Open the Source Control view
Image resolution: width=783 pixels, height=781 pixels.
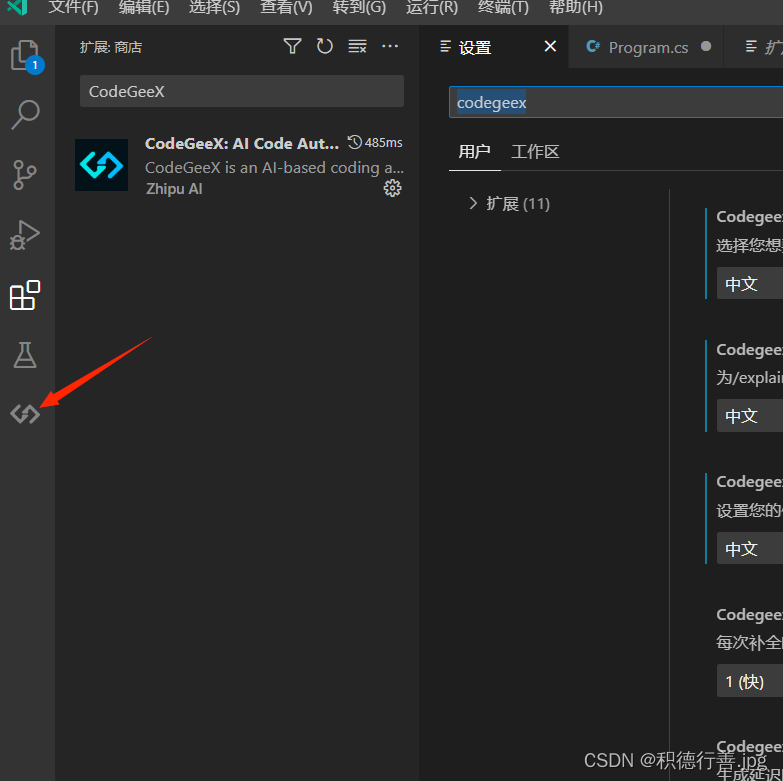(25, 174)
